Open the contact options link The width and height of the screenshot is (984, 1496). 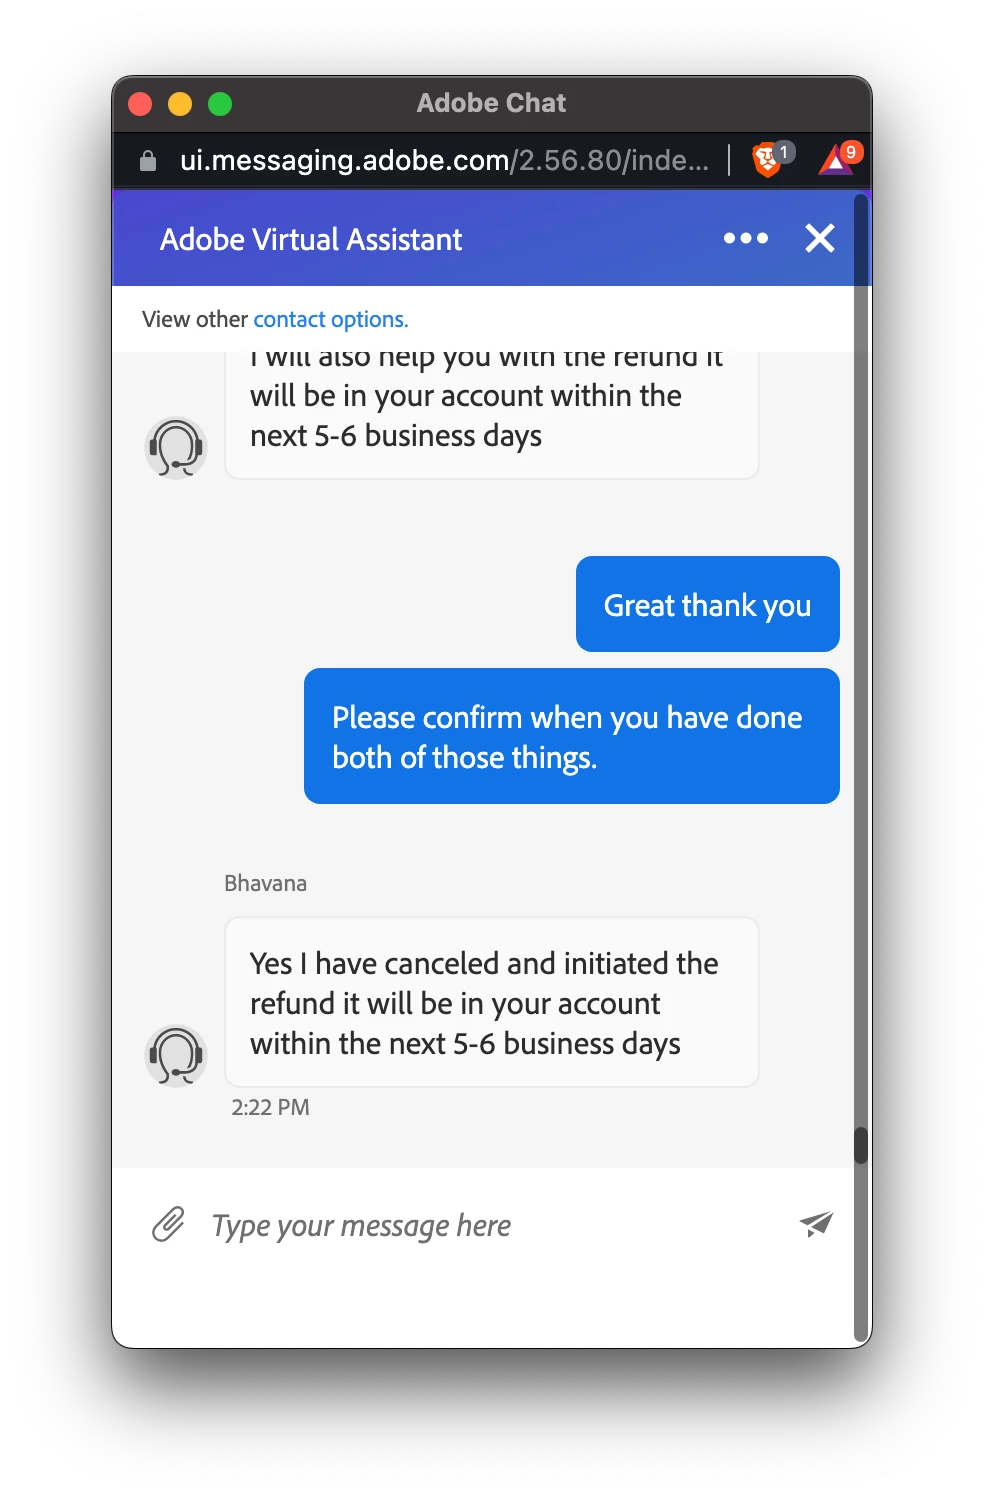pyautogui.click(x=331, y=319)
